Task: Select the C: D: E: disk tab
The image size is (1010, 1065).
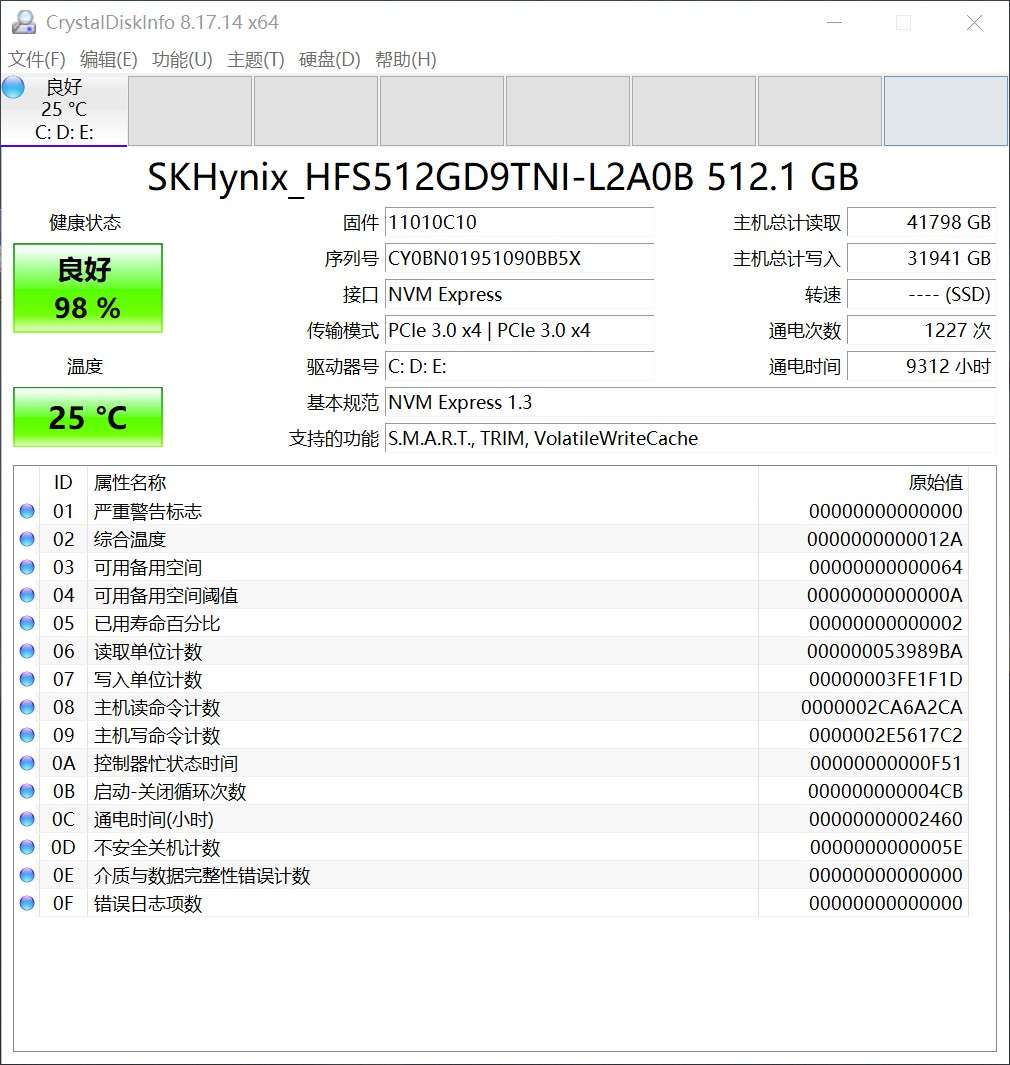Action: coord(64,111)
